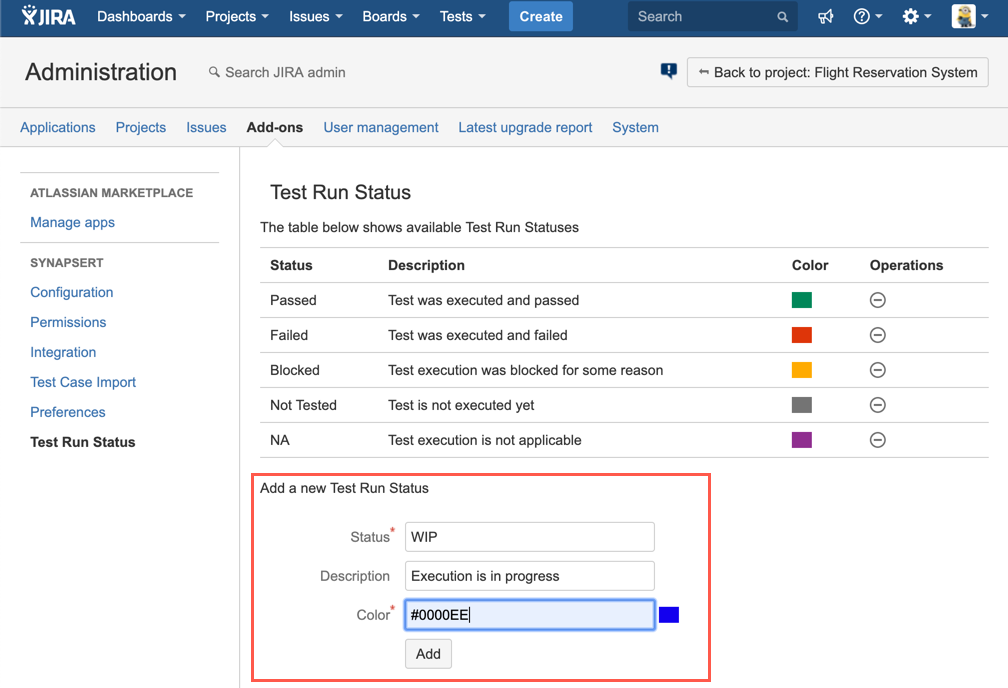1008x688 pixels.
Task: Go back to project Flight Reservation System
Action: (838, 72)
